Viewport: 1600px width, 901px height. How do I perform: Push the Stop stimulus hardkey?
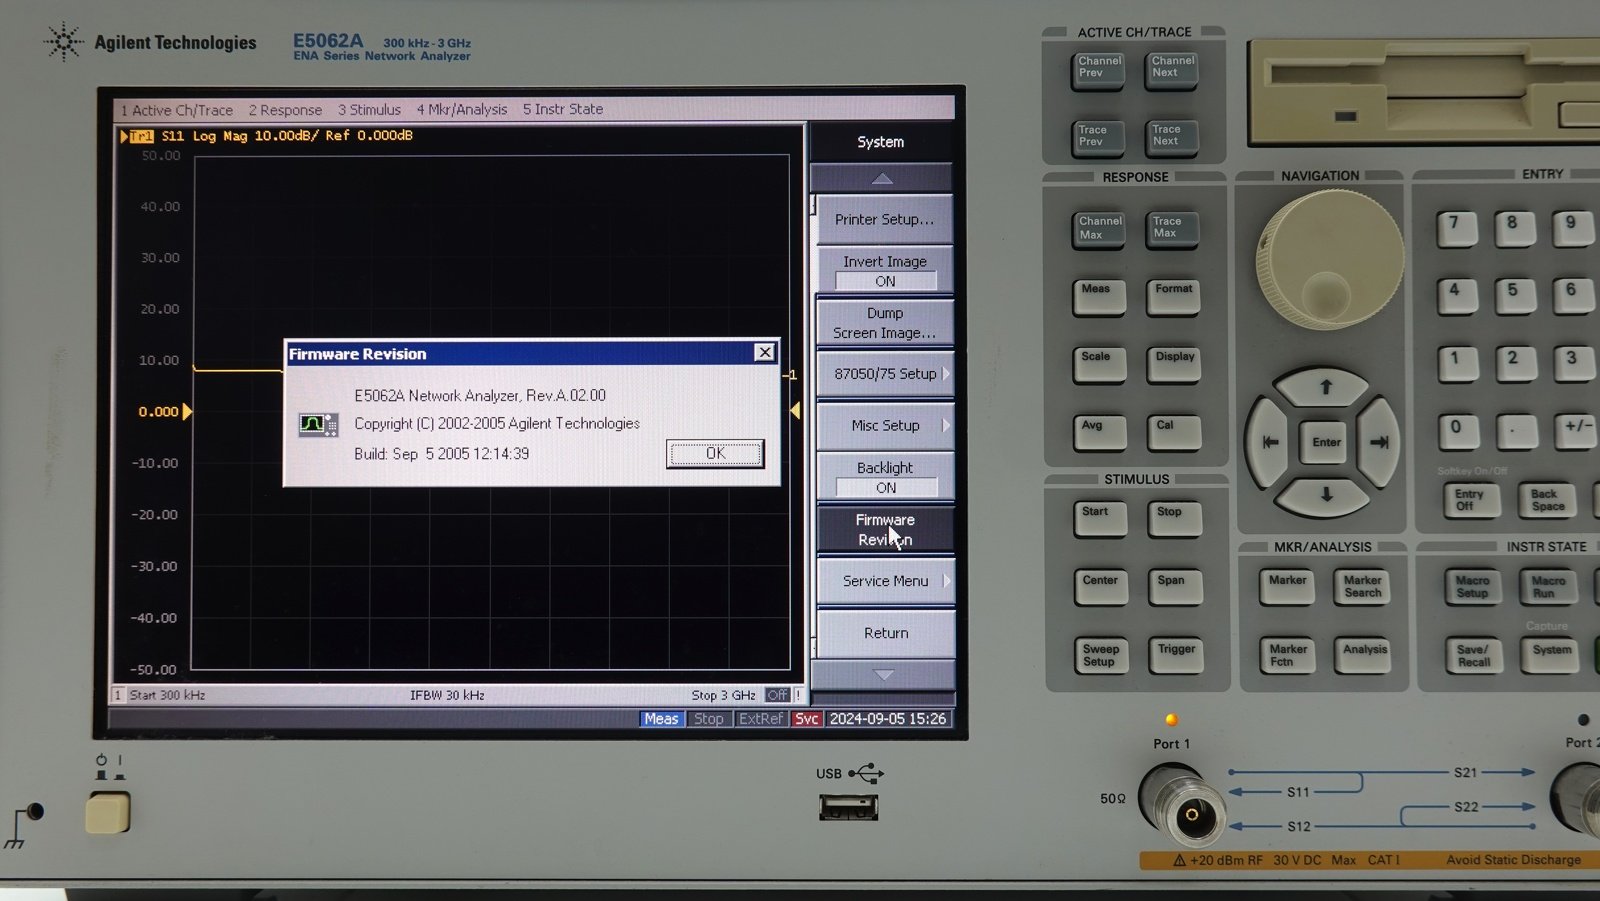point(1175,519)
